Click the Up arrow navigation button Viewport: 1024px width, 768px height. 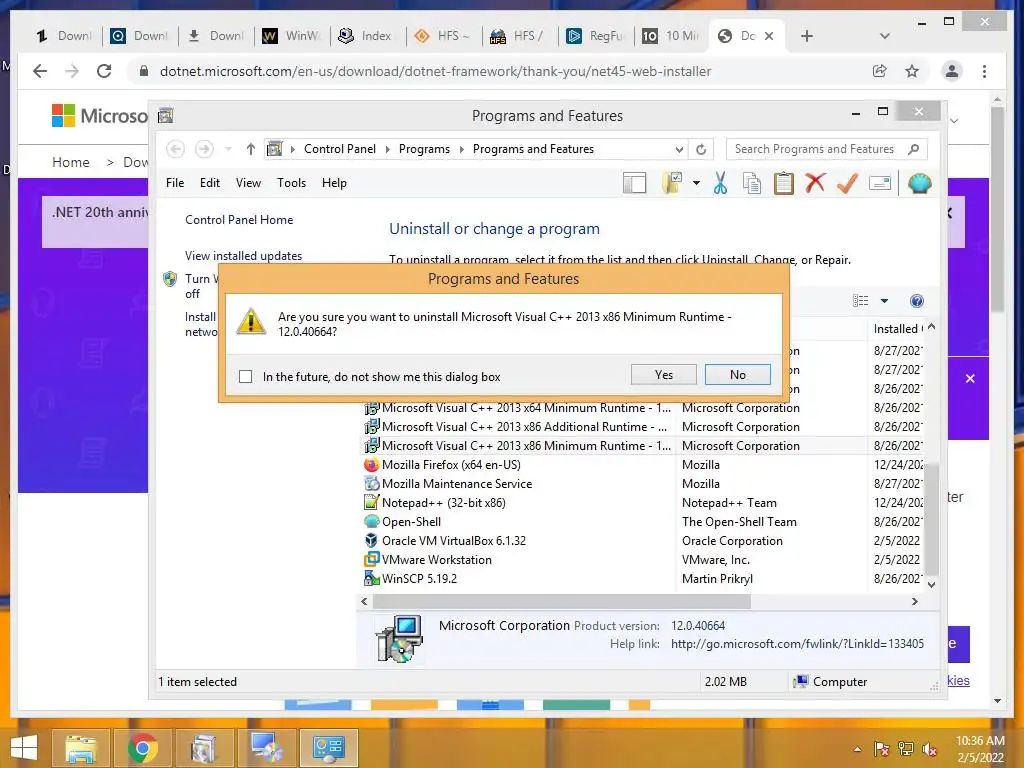coord(250,150)
